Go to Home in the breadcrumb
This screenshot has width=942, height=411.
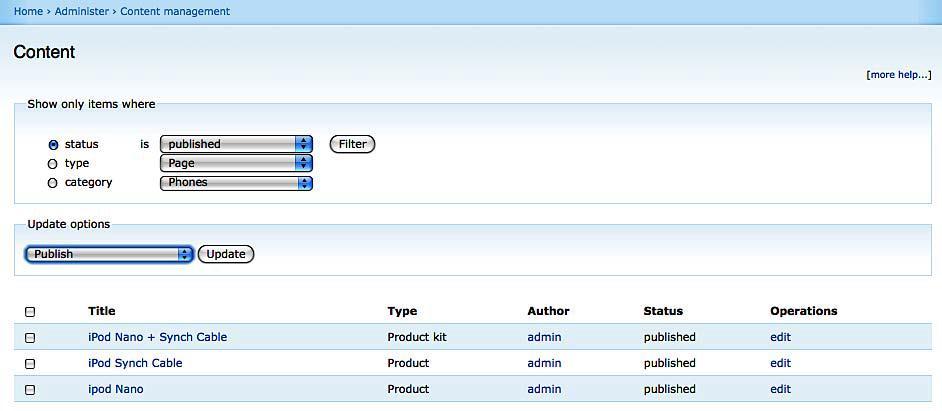point(28,11)
